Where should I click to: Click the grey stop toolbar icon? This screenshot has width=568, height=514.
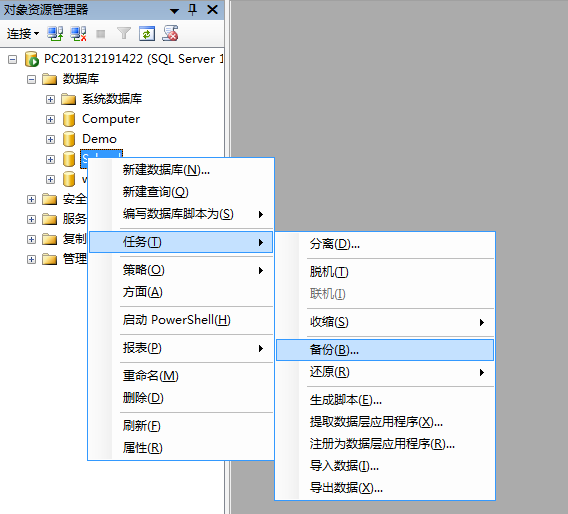101,34
